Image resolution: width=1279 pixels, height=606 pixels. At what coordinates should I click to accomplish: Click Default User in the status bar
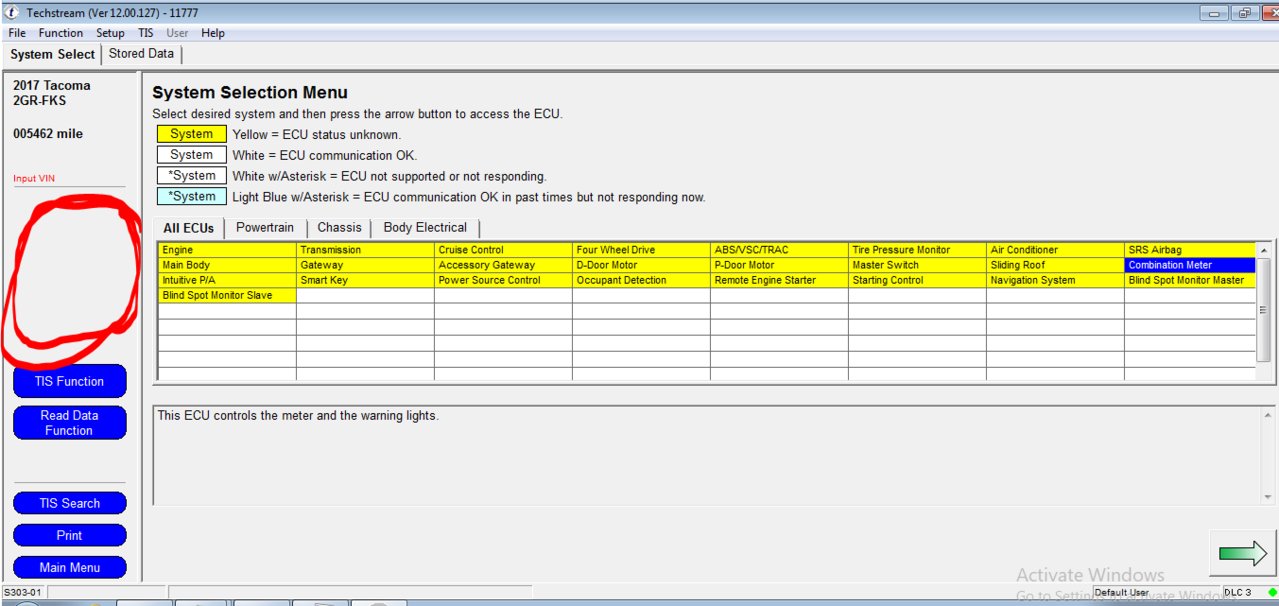[1121, 593]
